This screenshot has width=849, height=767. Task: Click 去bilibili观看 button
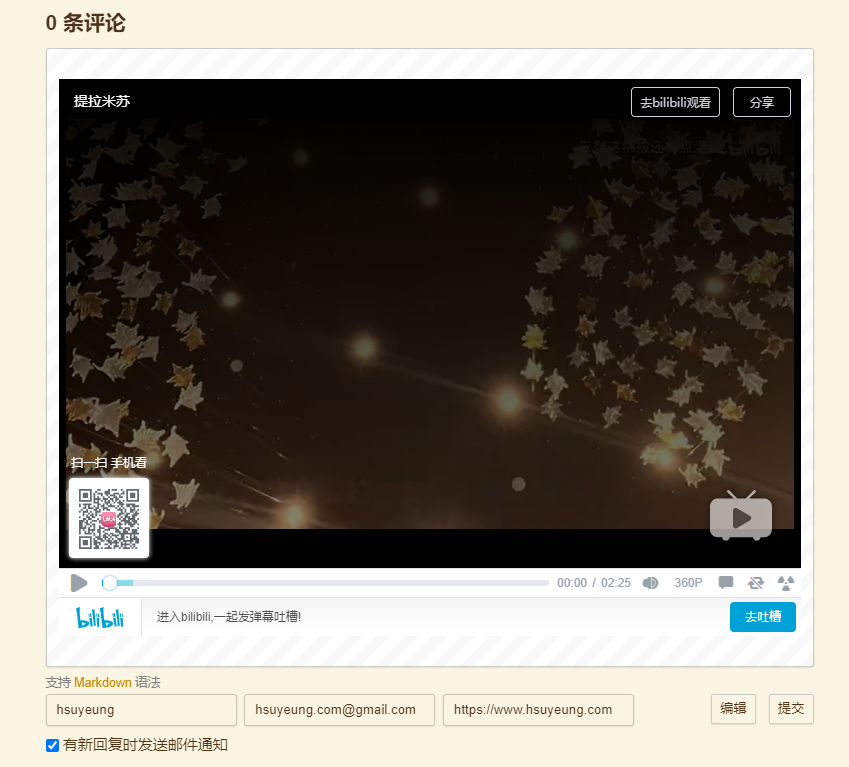pyautogui.click(x=675, y=102)
